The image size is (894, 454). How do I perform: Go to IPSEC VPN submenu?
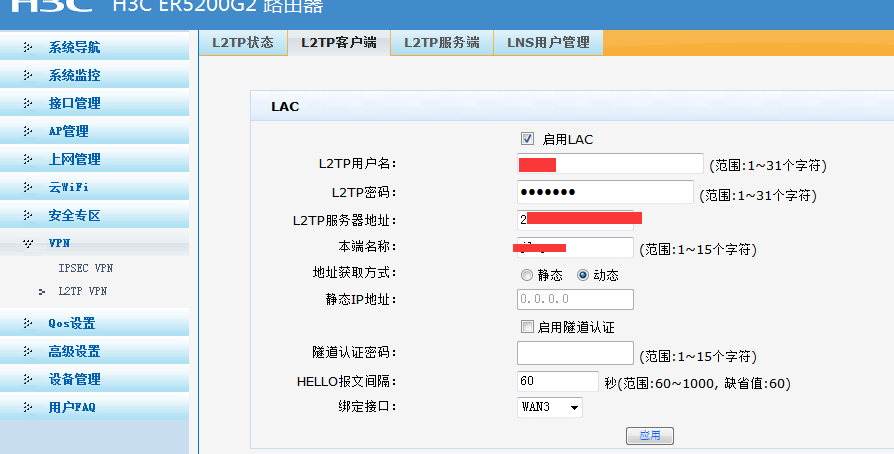click(86, 268)
